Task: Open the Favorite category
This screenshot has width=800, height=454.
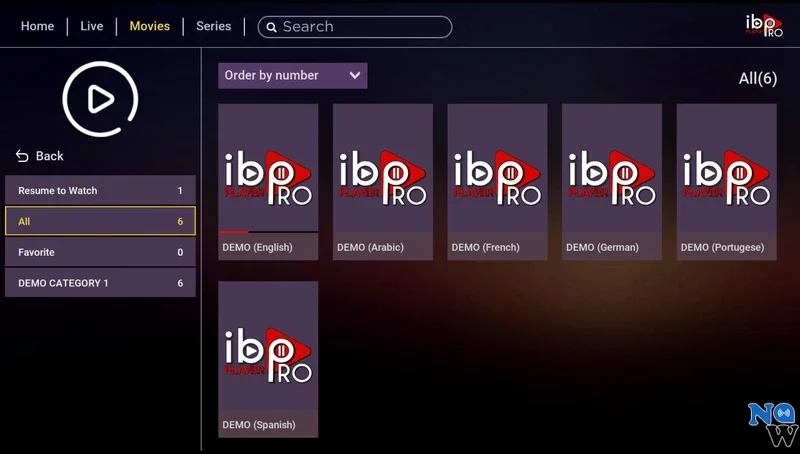Action: (x=100, y=252)
